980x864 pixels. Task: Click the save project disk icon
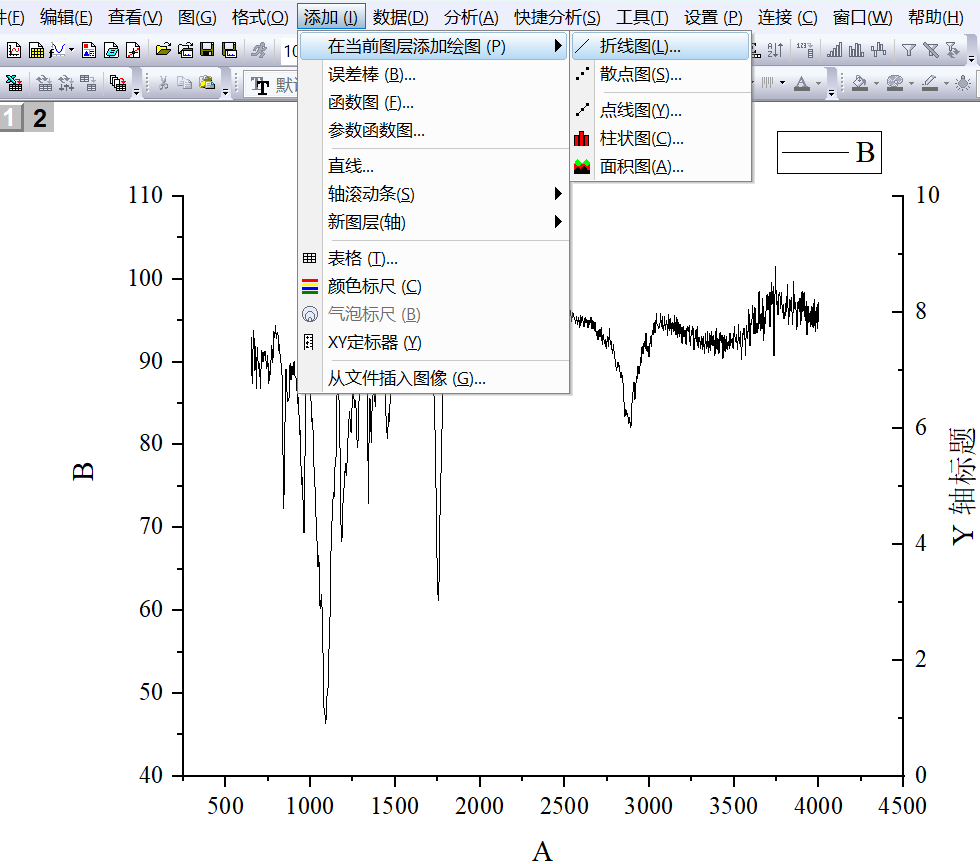coord(207,50)
